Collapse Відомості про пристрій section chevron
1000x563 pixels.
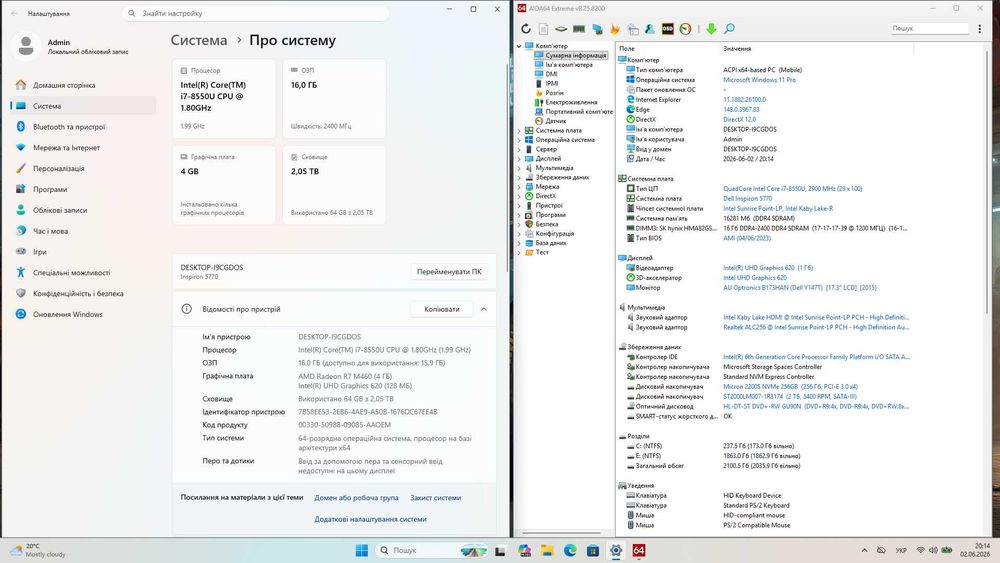pos(484,309)
